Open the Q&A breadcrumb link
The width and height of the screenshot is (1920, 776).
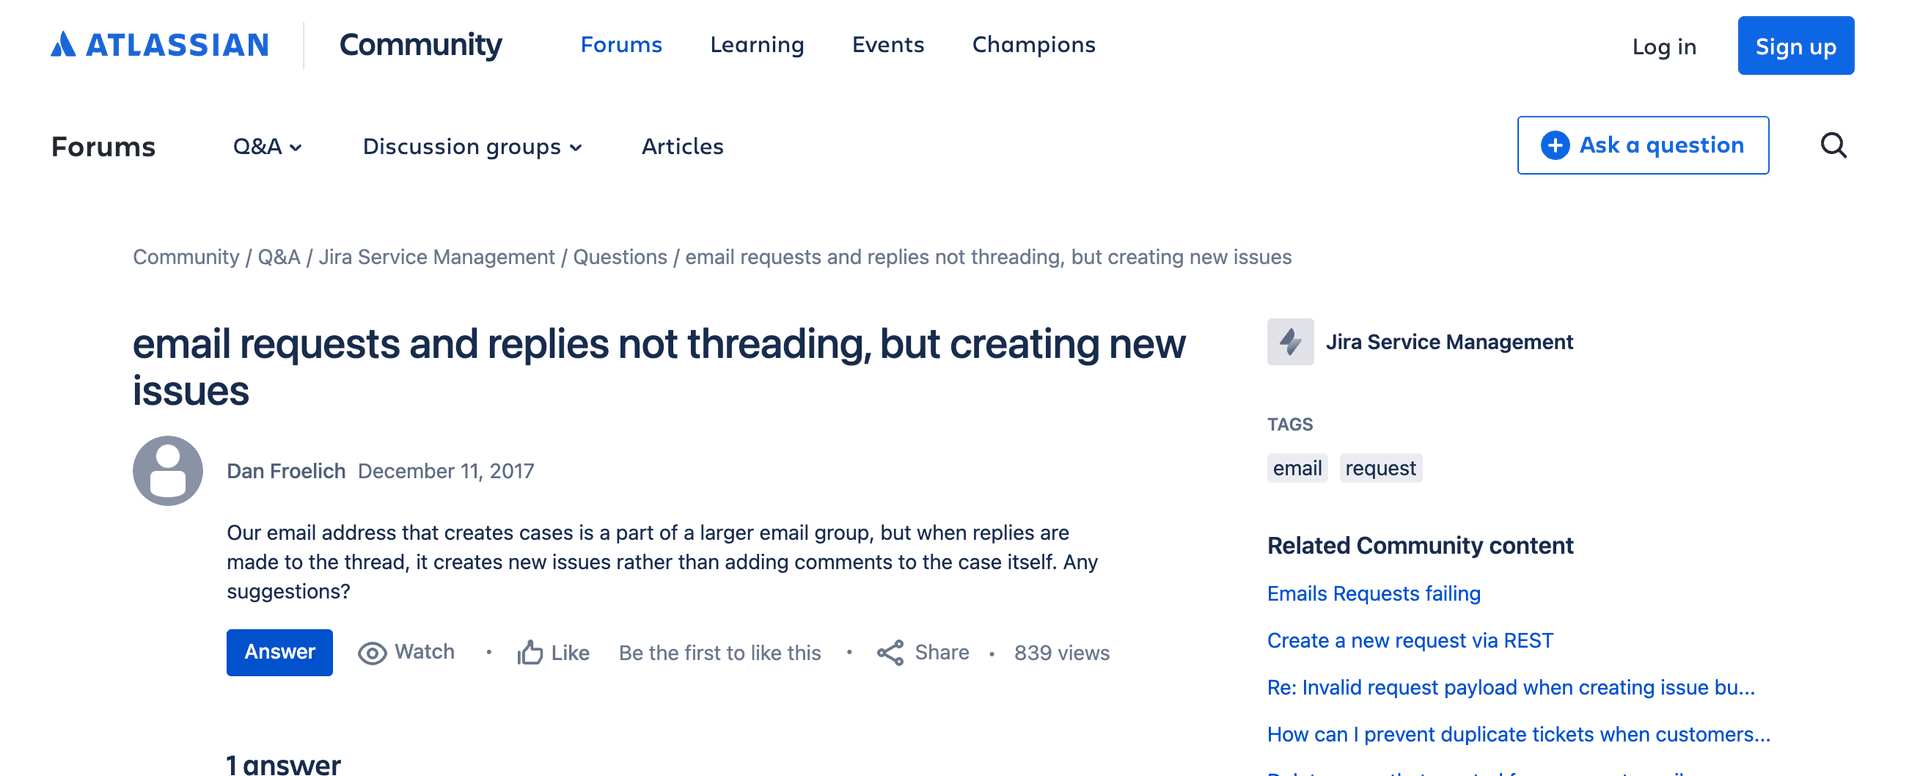[x=279, y=257]
